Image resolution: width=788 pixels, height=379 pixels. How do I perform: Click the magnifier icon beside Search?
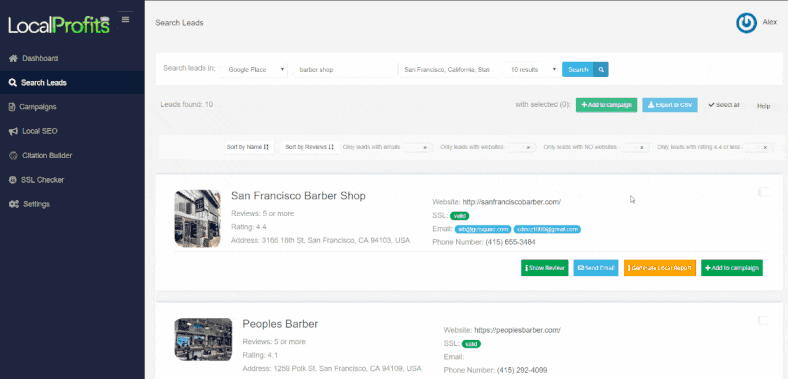point(601,69)
